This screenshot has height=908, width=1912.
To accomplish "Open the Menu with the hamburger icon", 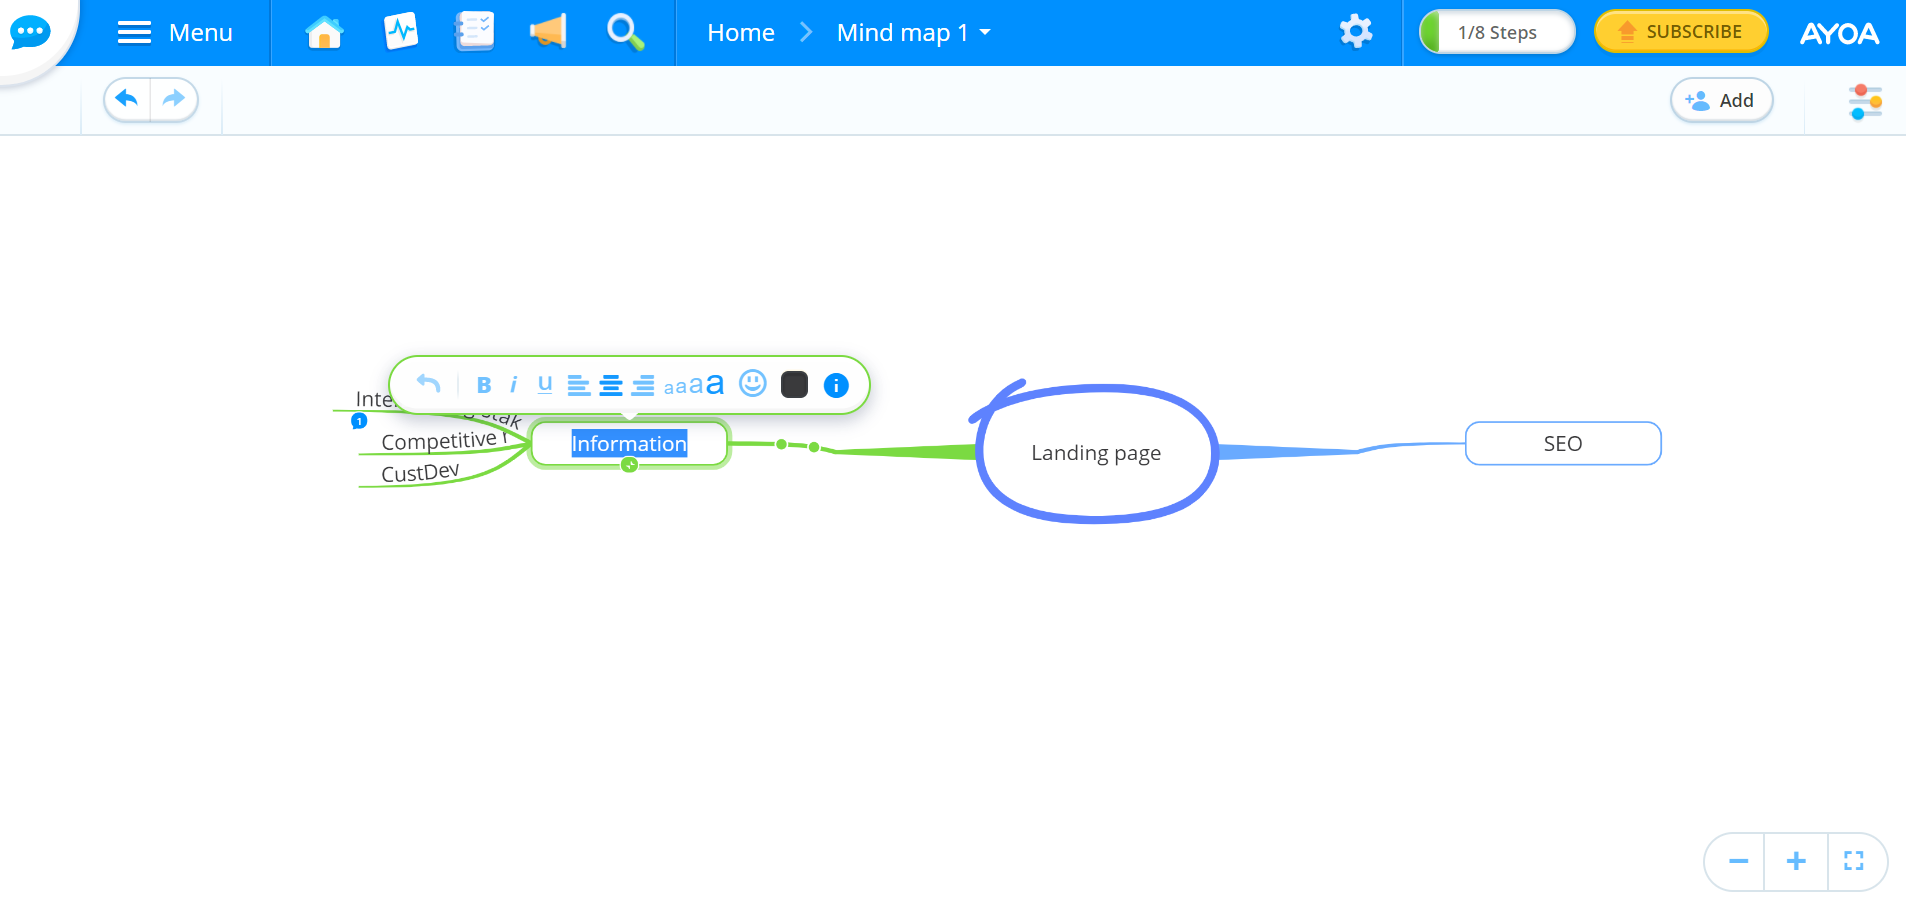I will pyautogui.click(x=133, y=32).
